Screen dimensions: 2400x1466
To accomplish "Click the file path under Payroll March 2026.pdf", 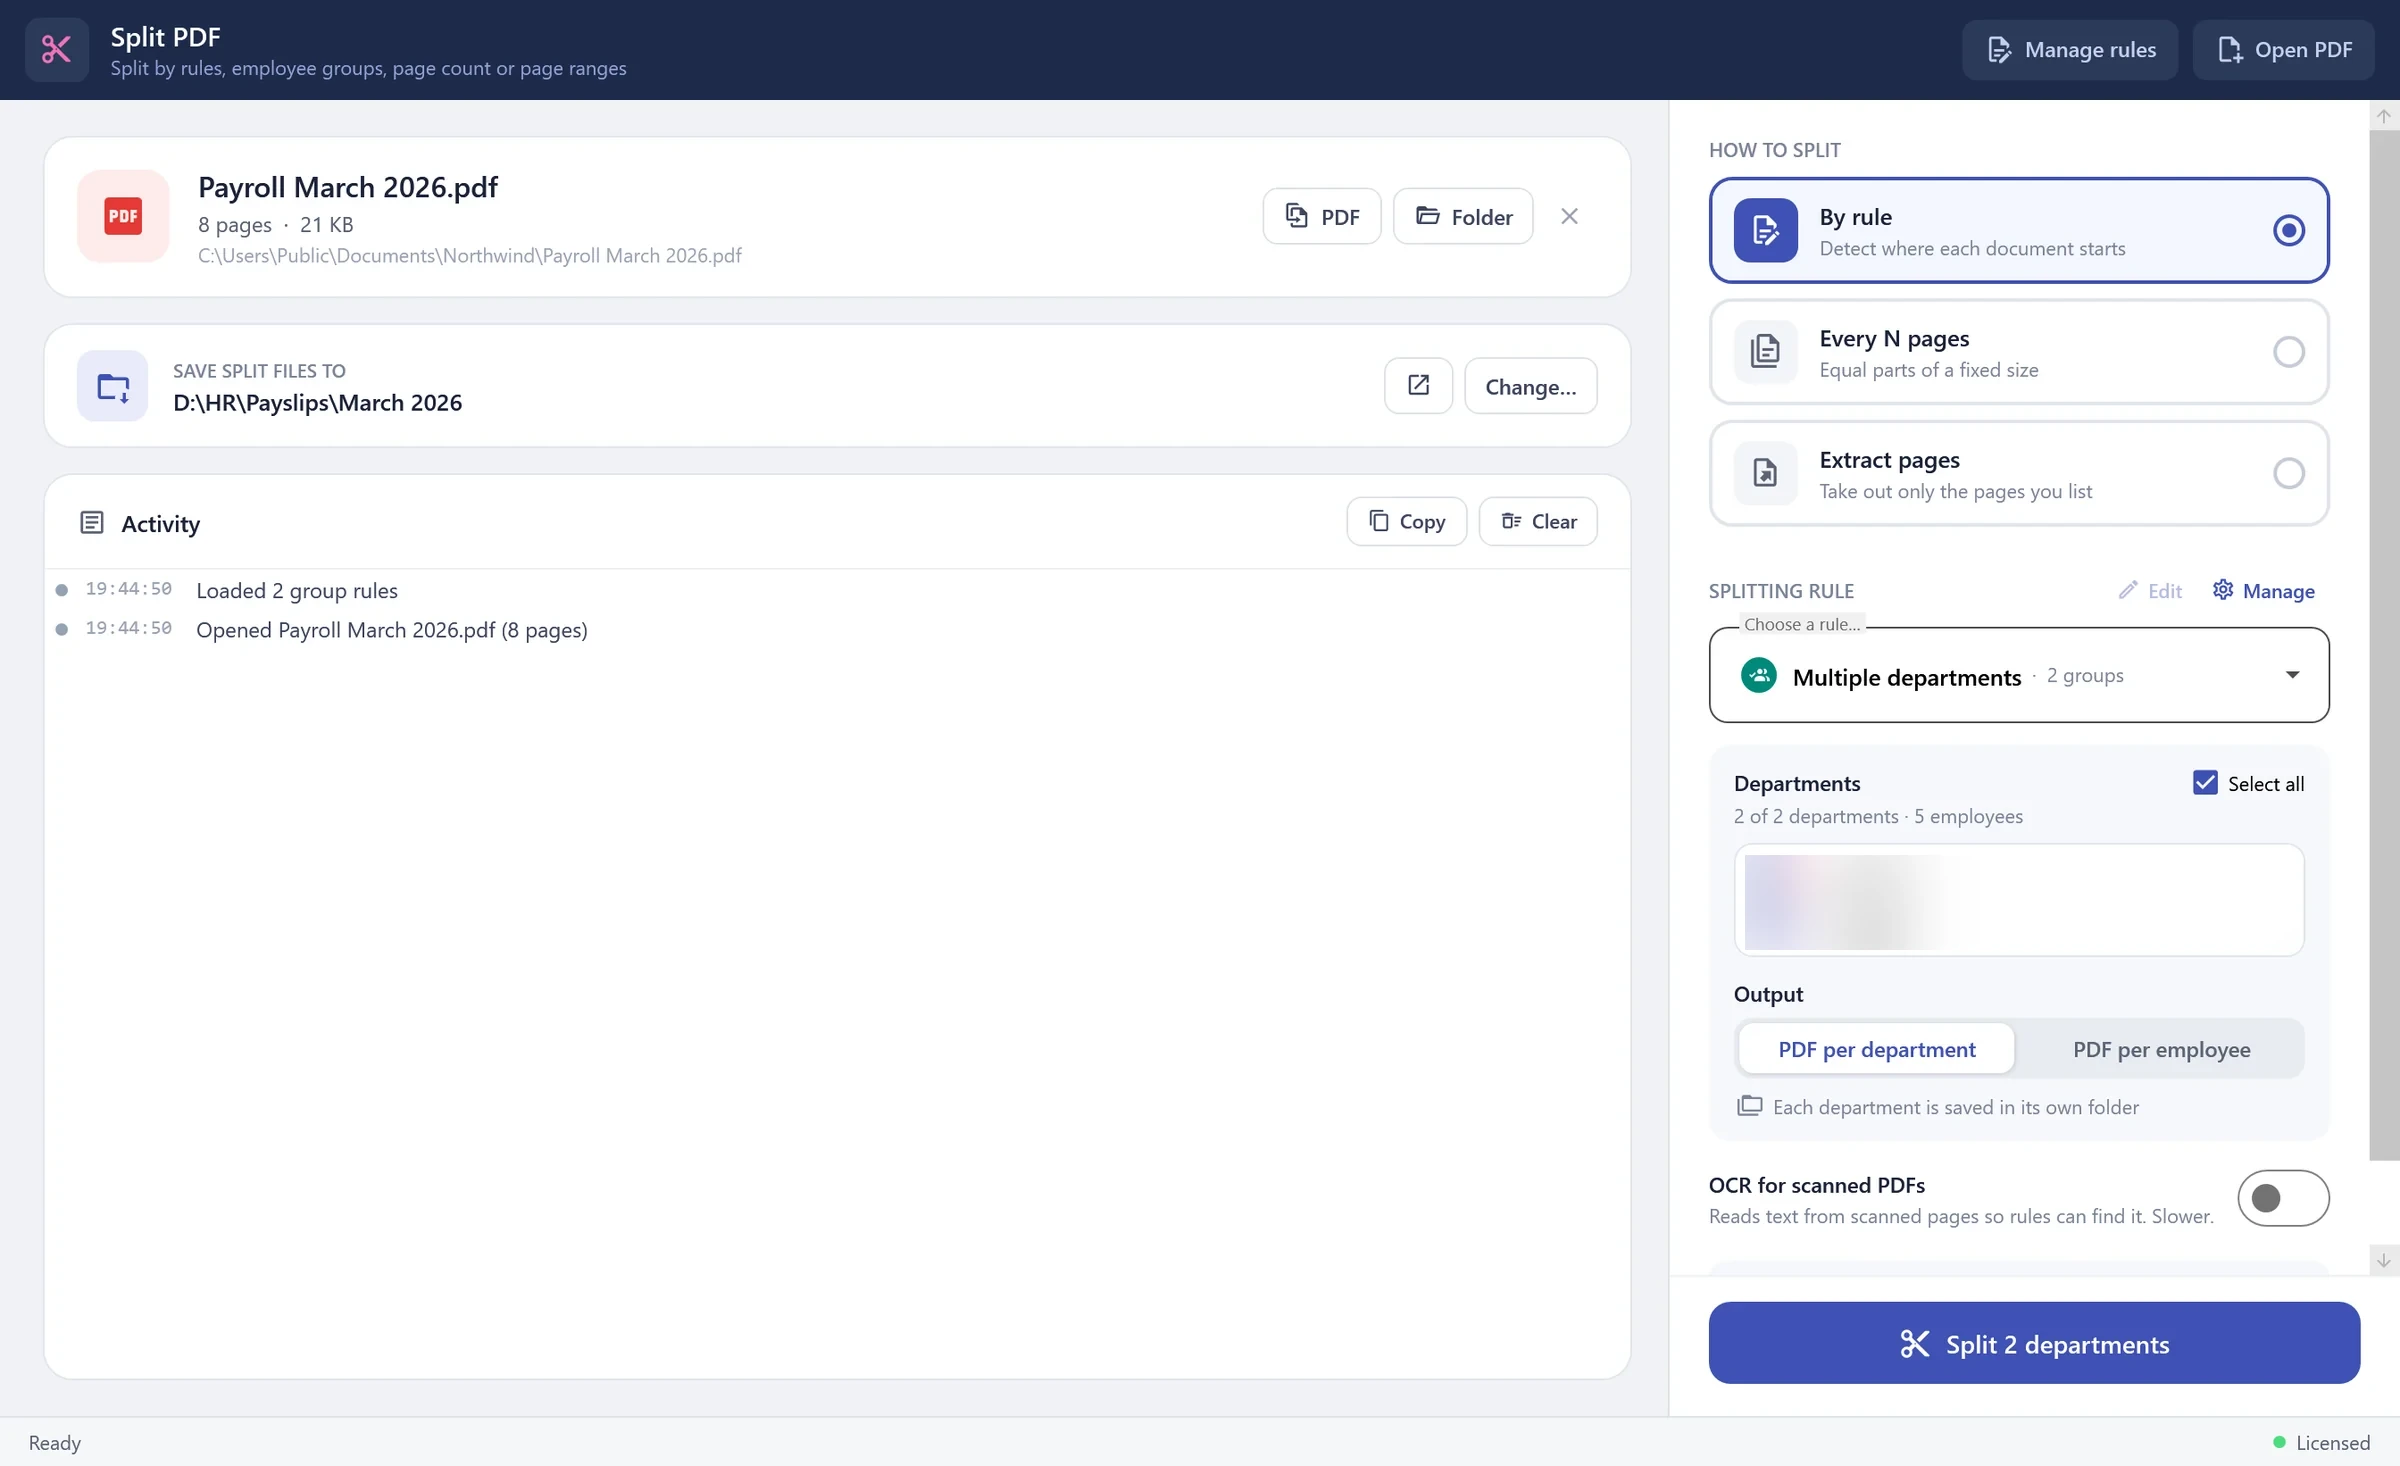I will (470, 255).
